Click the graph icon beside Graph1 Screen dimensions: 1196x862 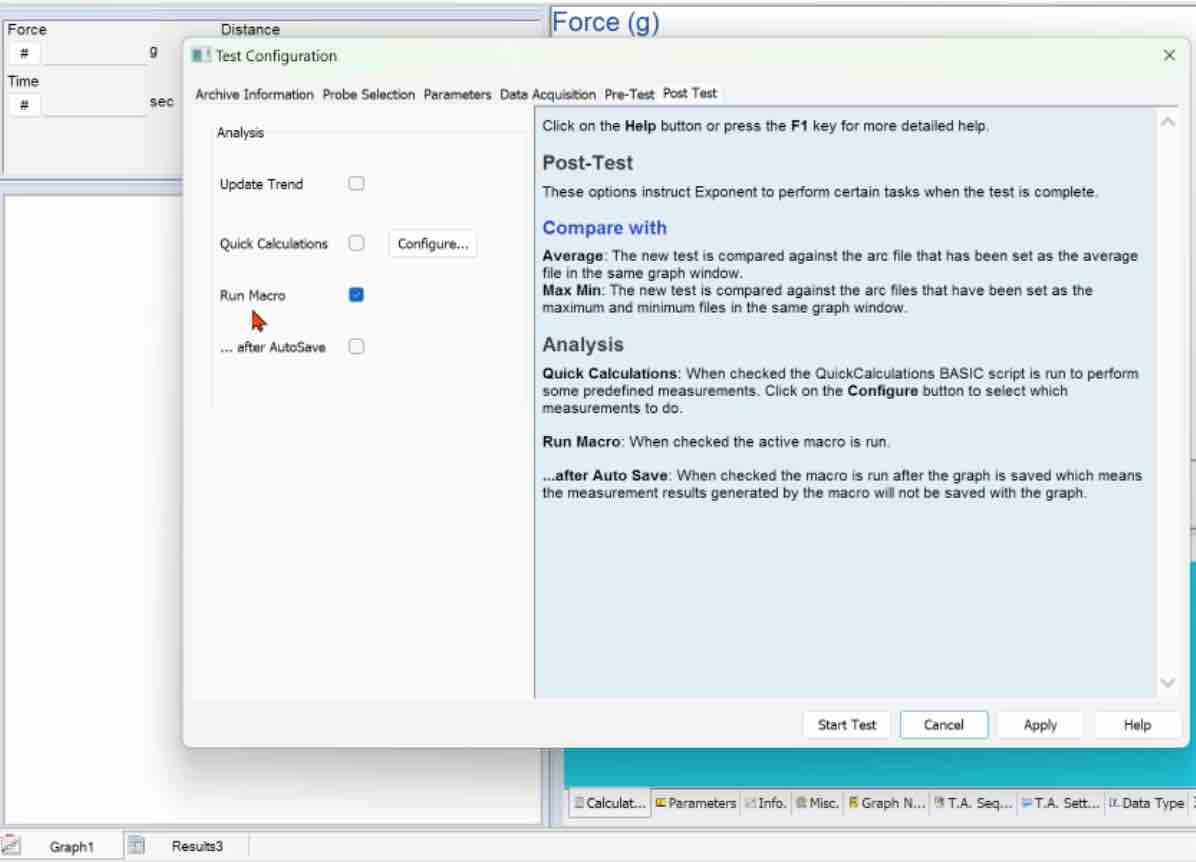11,845
